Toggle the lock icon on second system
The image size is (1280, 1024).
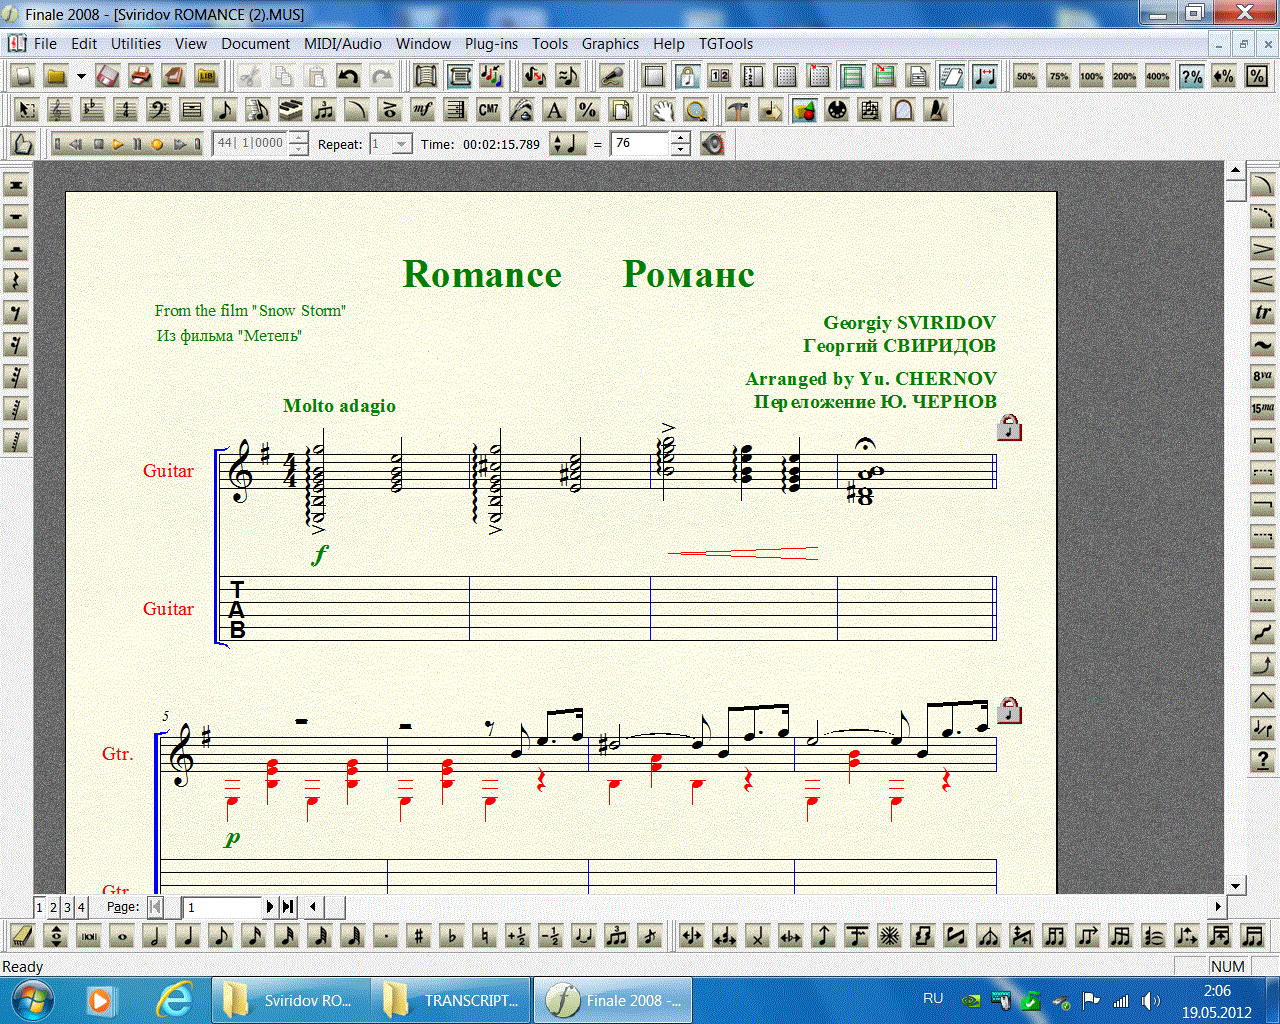tap(1009, 710)
